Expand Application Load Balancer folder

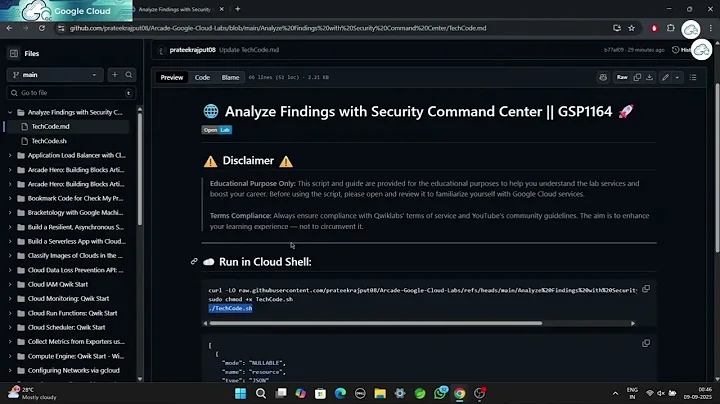10,156
